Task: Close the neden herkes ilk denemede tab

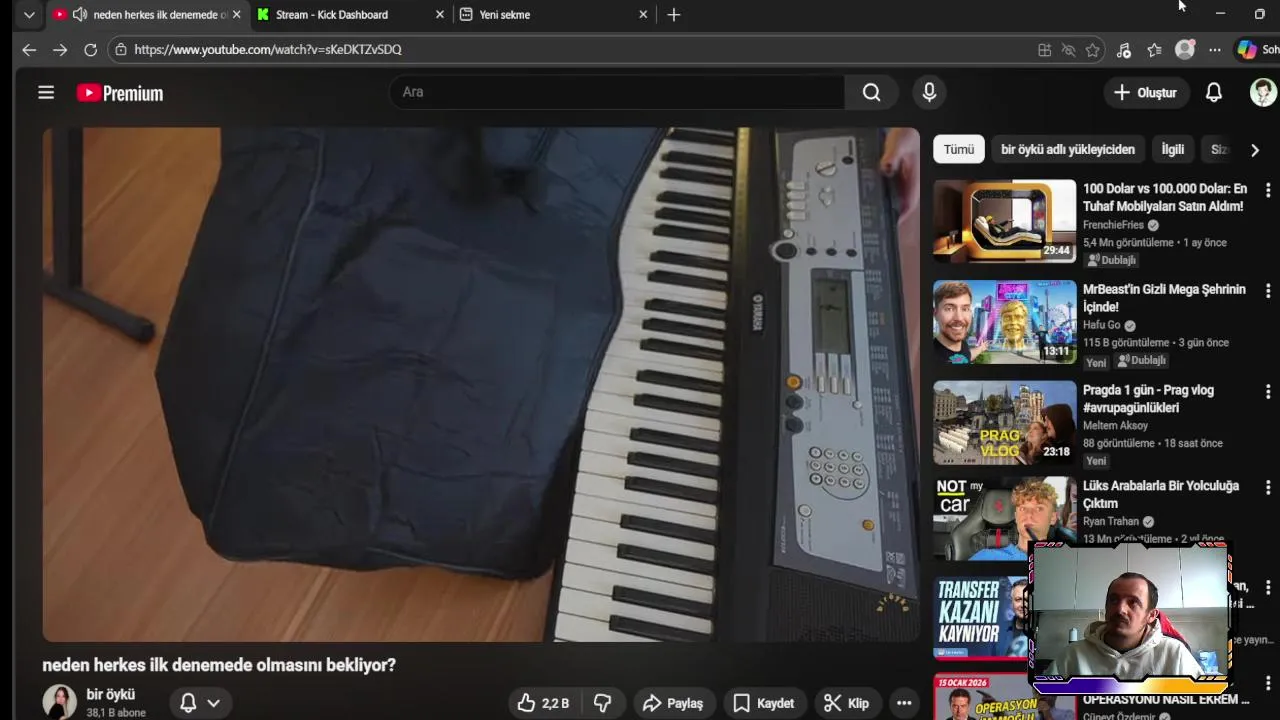Action: (236, 14)
